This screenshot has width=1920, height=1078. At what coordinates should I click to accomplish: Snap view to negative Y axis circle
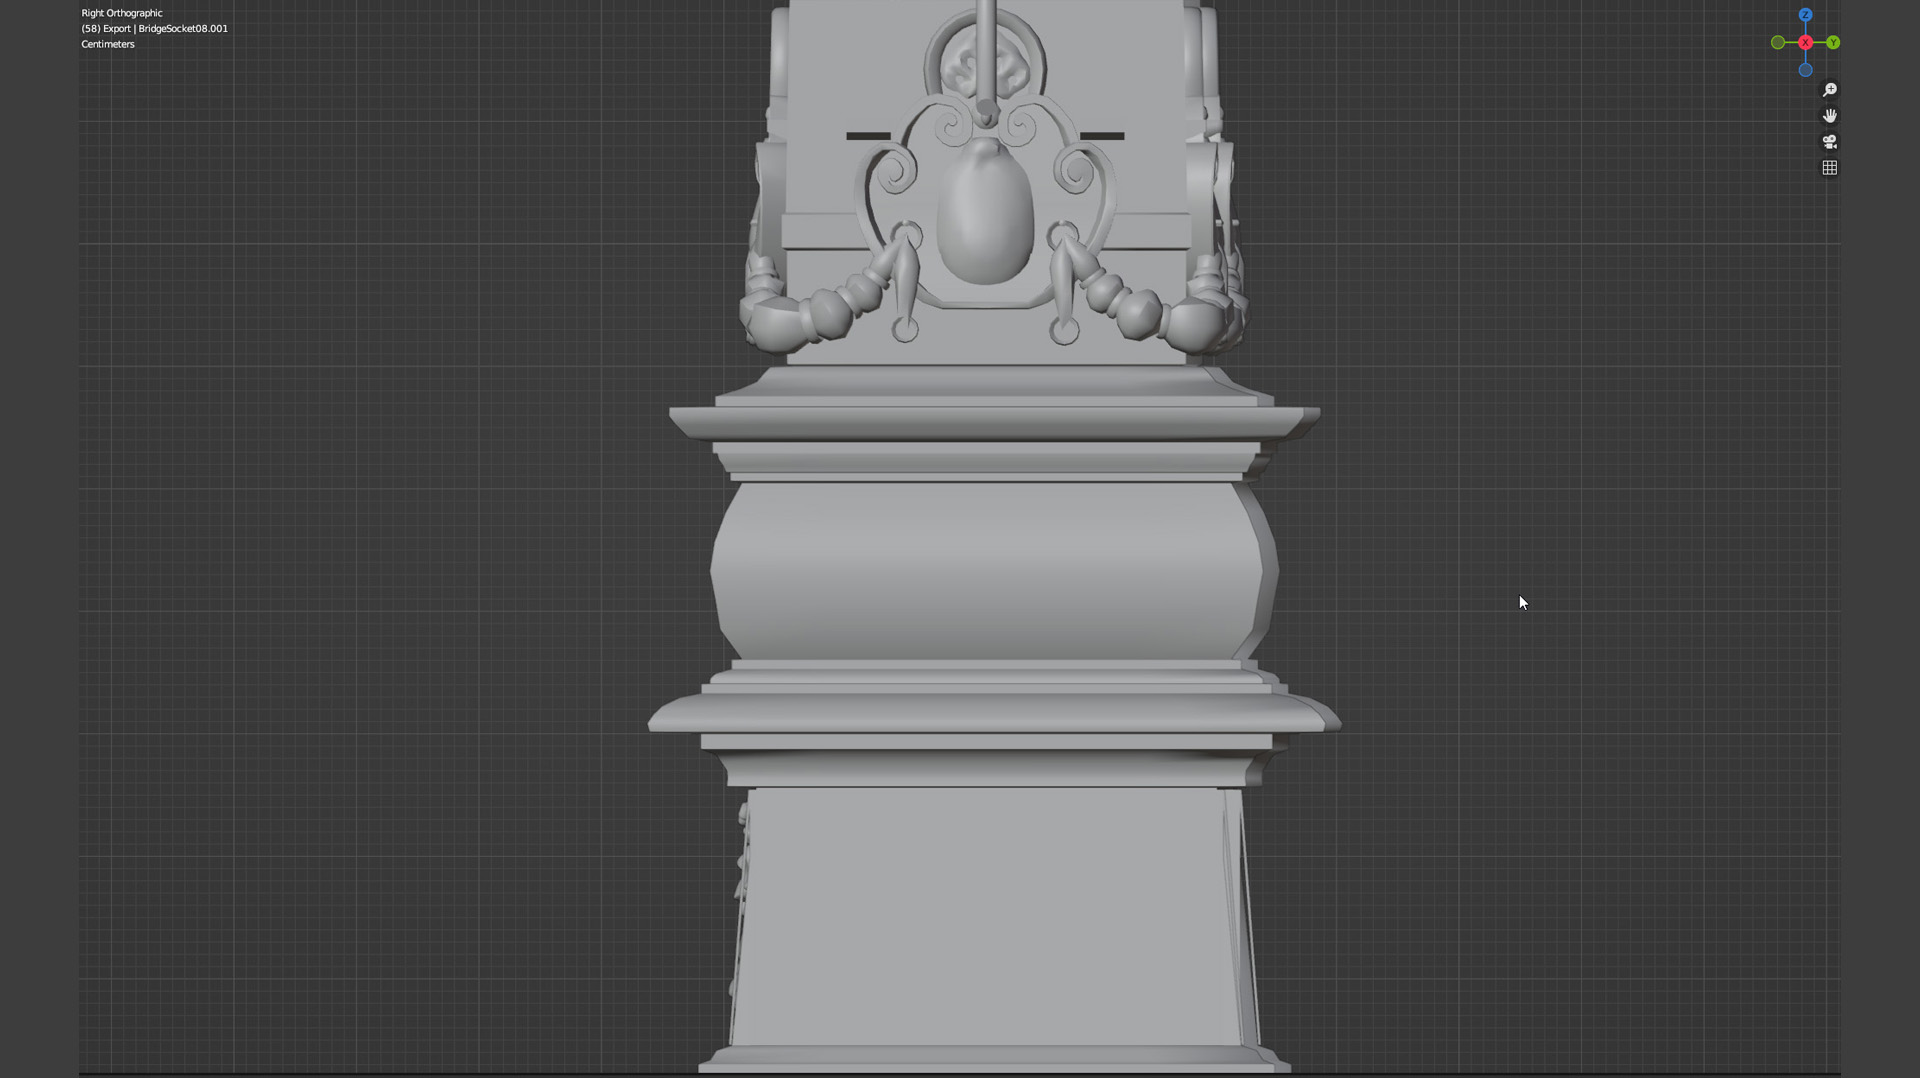(1777, 43)
